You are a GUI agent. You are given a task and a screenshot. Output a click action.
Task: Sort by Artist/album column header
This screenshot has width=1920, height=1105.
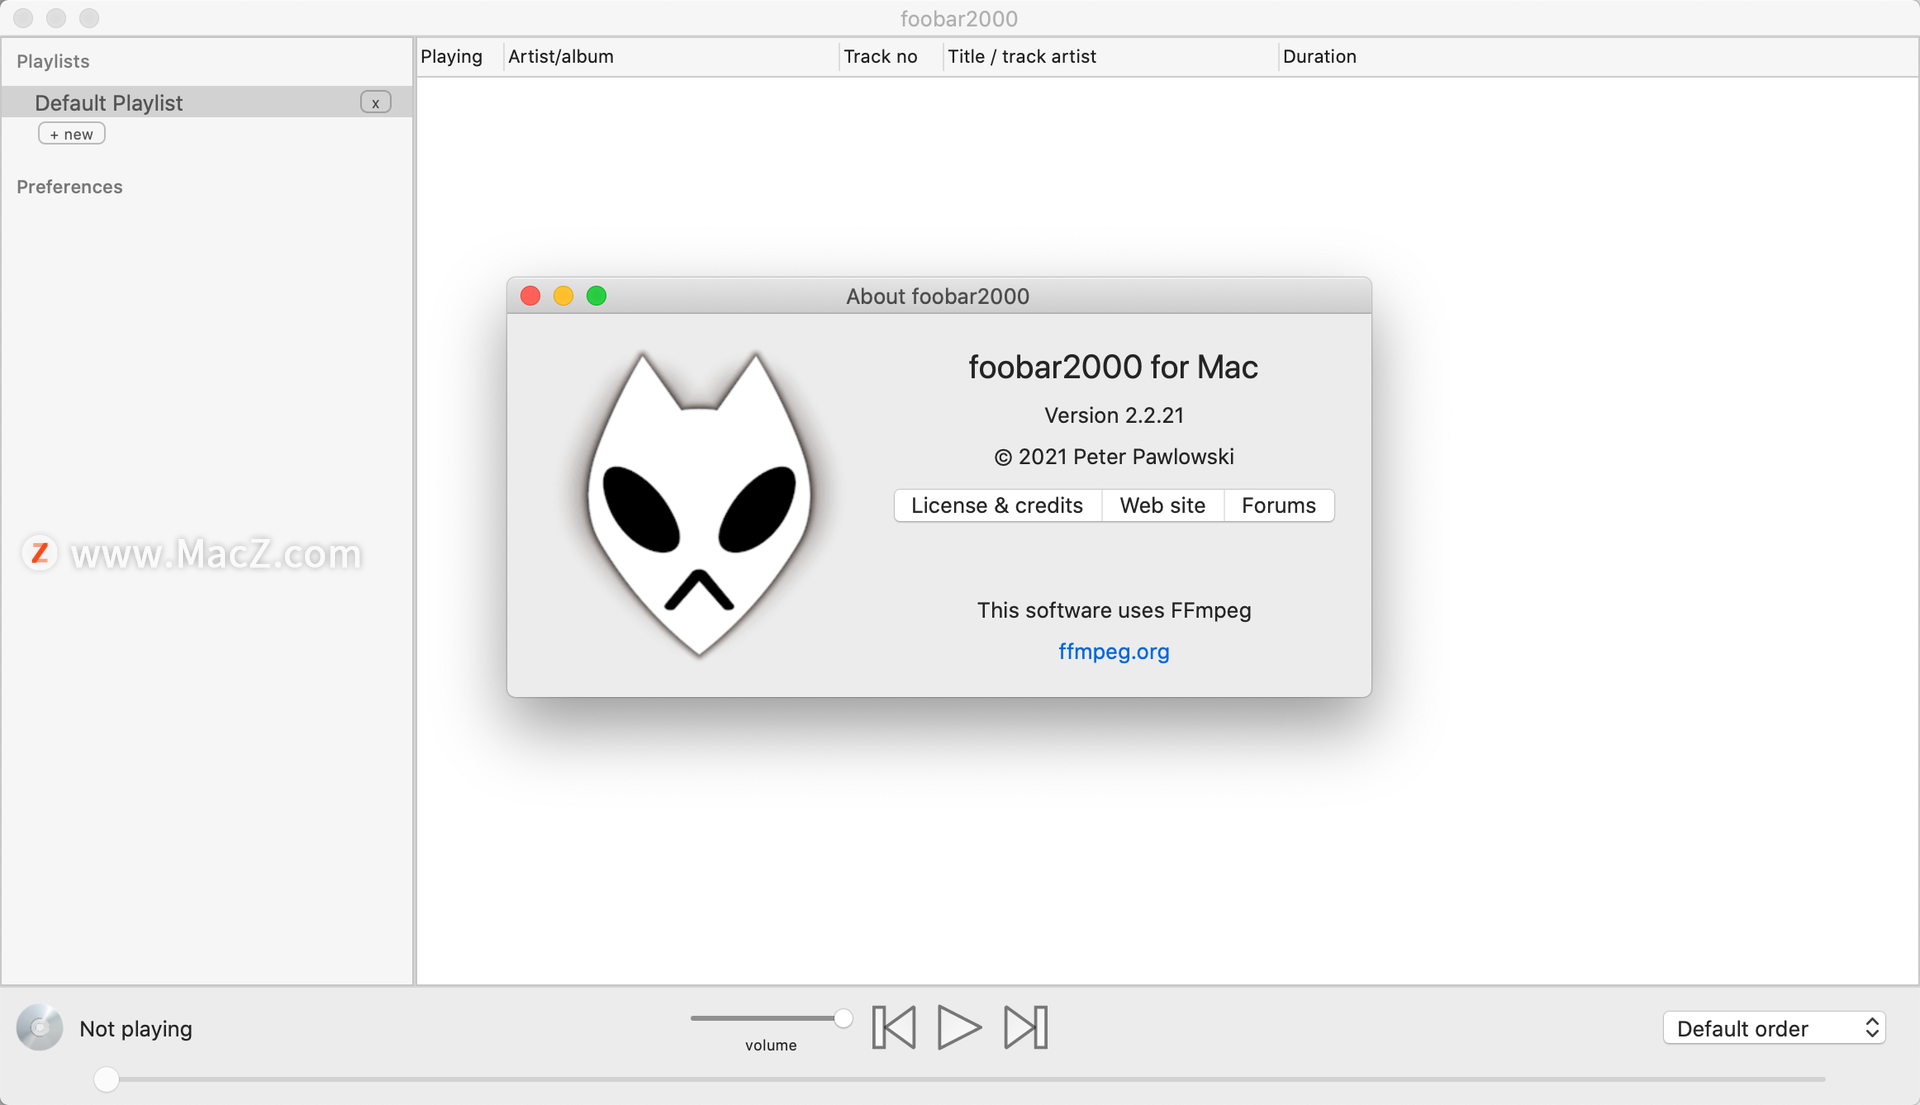[670, 57]
